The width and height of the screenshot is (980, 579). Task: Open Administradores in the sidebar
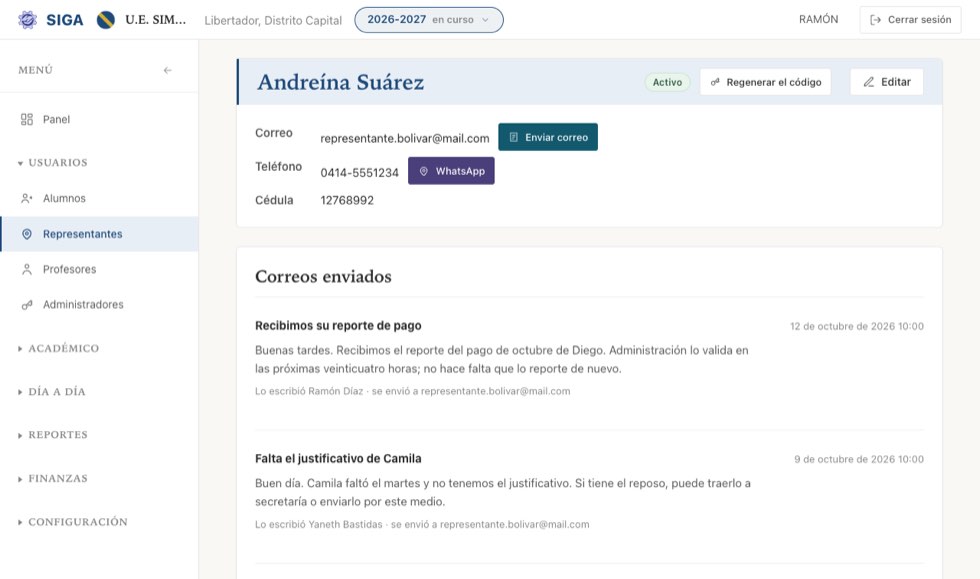point(99,305)
